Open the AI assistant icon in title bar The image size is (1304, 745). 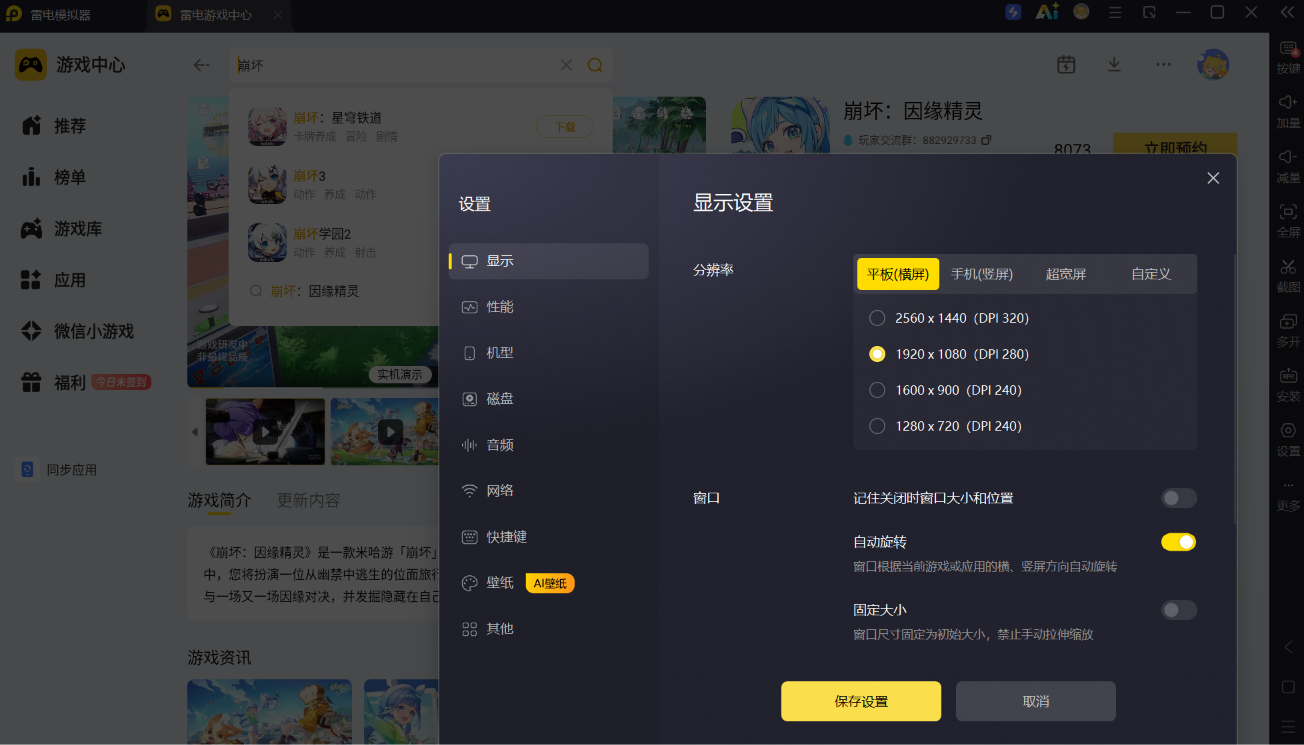1047,12
